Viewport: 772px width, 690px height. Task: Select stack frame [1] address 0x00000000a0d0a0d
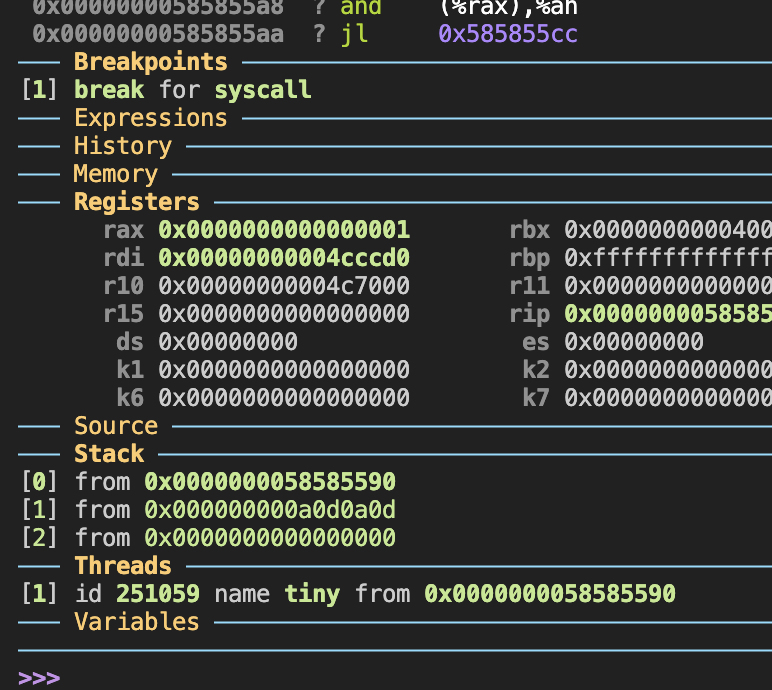[270, 510]
